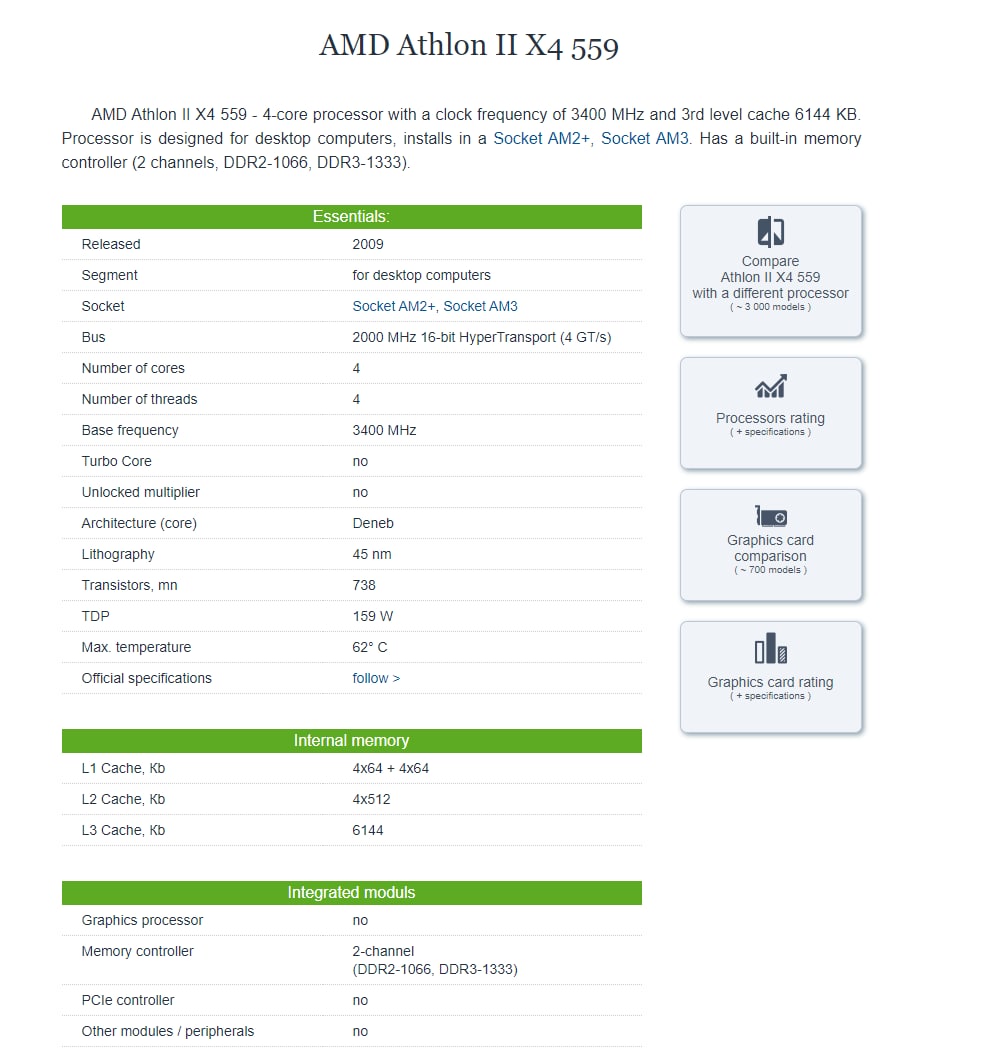Open Socket AM3 link in the intro paragraph
The height and width of the screenshot is (1061, 988).
coord(645,139)
